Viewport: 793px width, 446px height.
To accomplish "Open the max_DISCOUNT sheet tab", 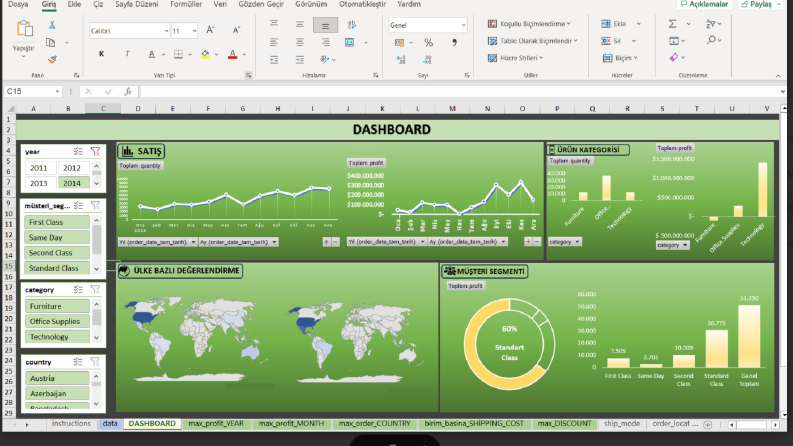I will [564, 424].
